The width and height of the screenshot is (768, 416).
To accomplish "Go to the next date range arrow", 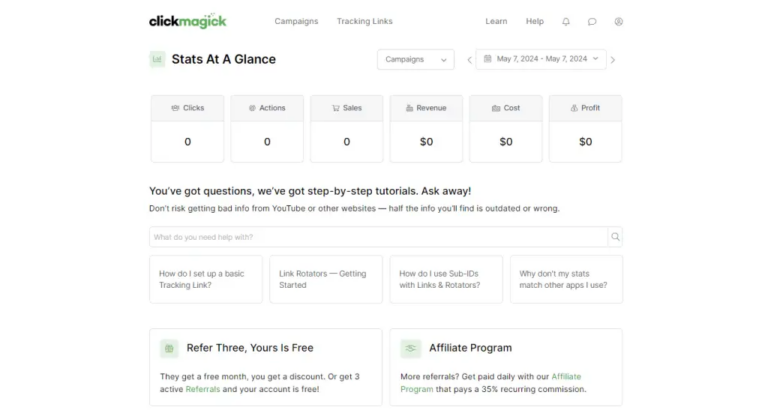I will point(613,60).
